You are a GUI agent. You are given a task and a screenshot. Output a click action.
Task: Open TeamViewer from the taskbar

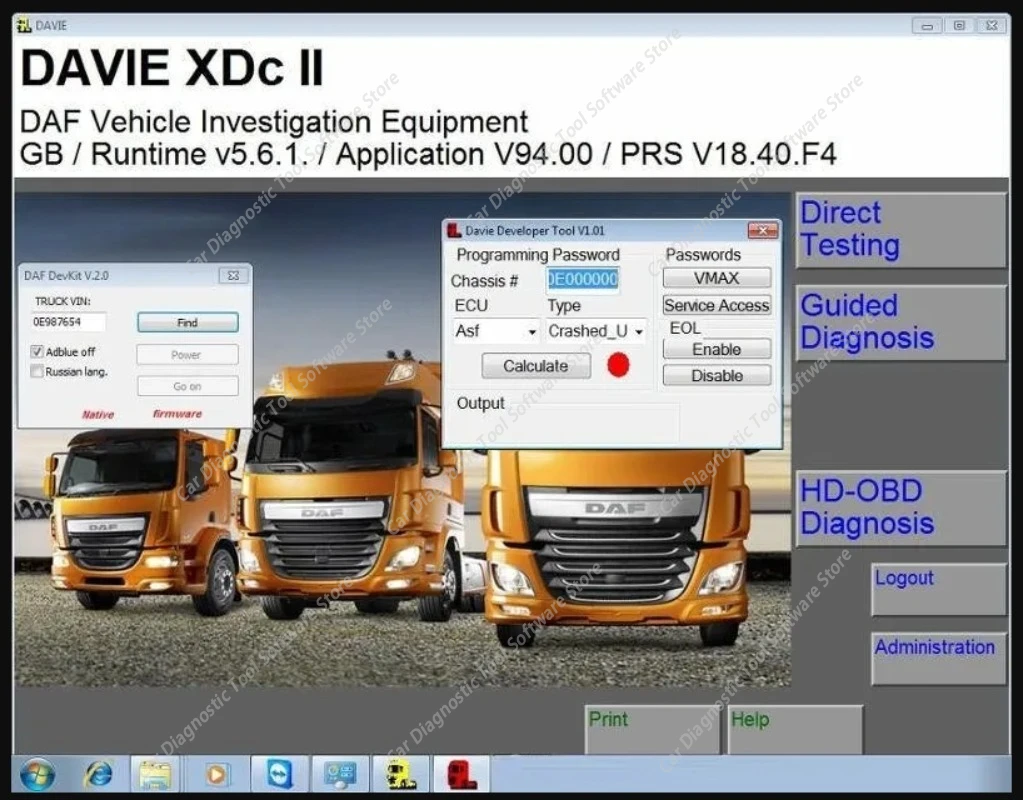click(280, 775)
